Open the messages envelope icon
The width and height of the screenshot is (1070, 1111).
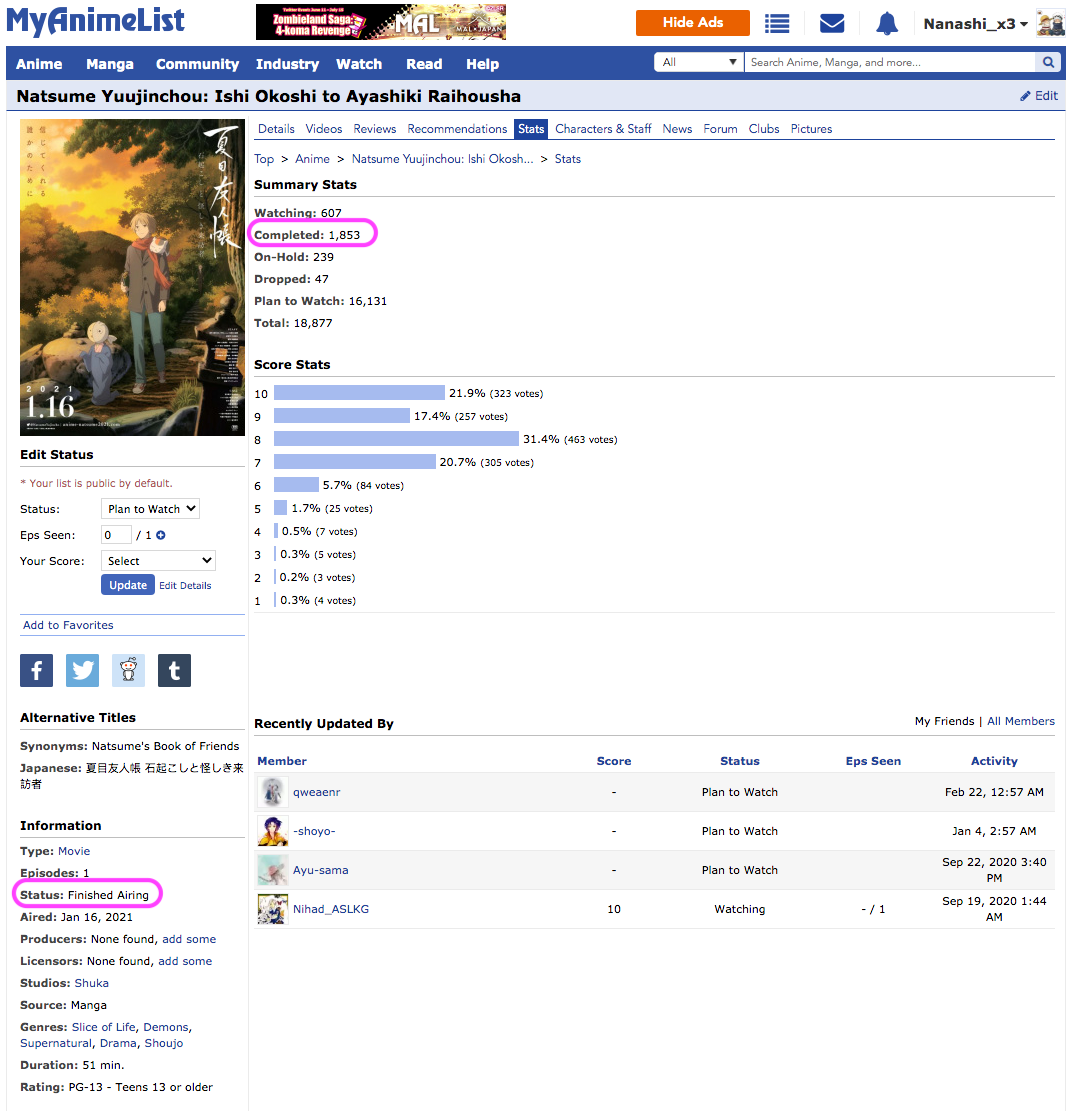pos(832,24)
